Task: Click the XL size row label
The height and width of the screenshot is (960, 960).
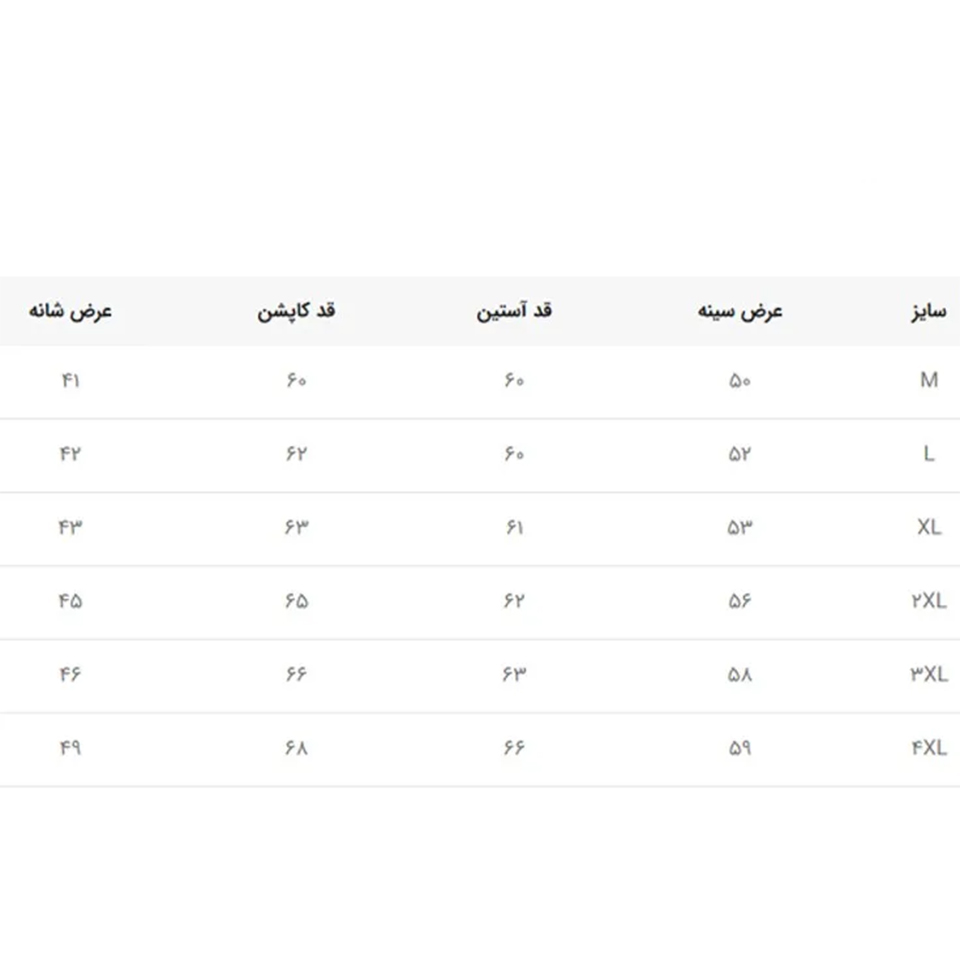Action: [x=929, y=527]
